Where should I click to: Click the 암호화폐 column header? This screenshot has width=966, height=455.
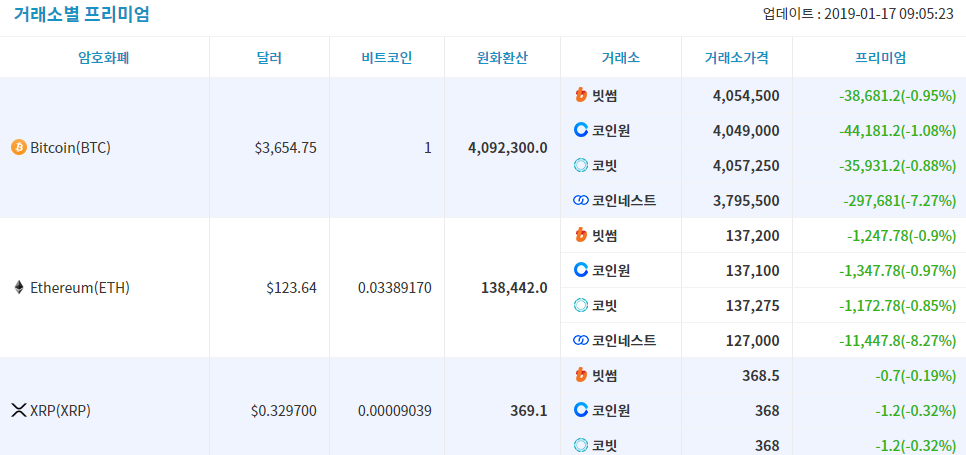[104, 58]
